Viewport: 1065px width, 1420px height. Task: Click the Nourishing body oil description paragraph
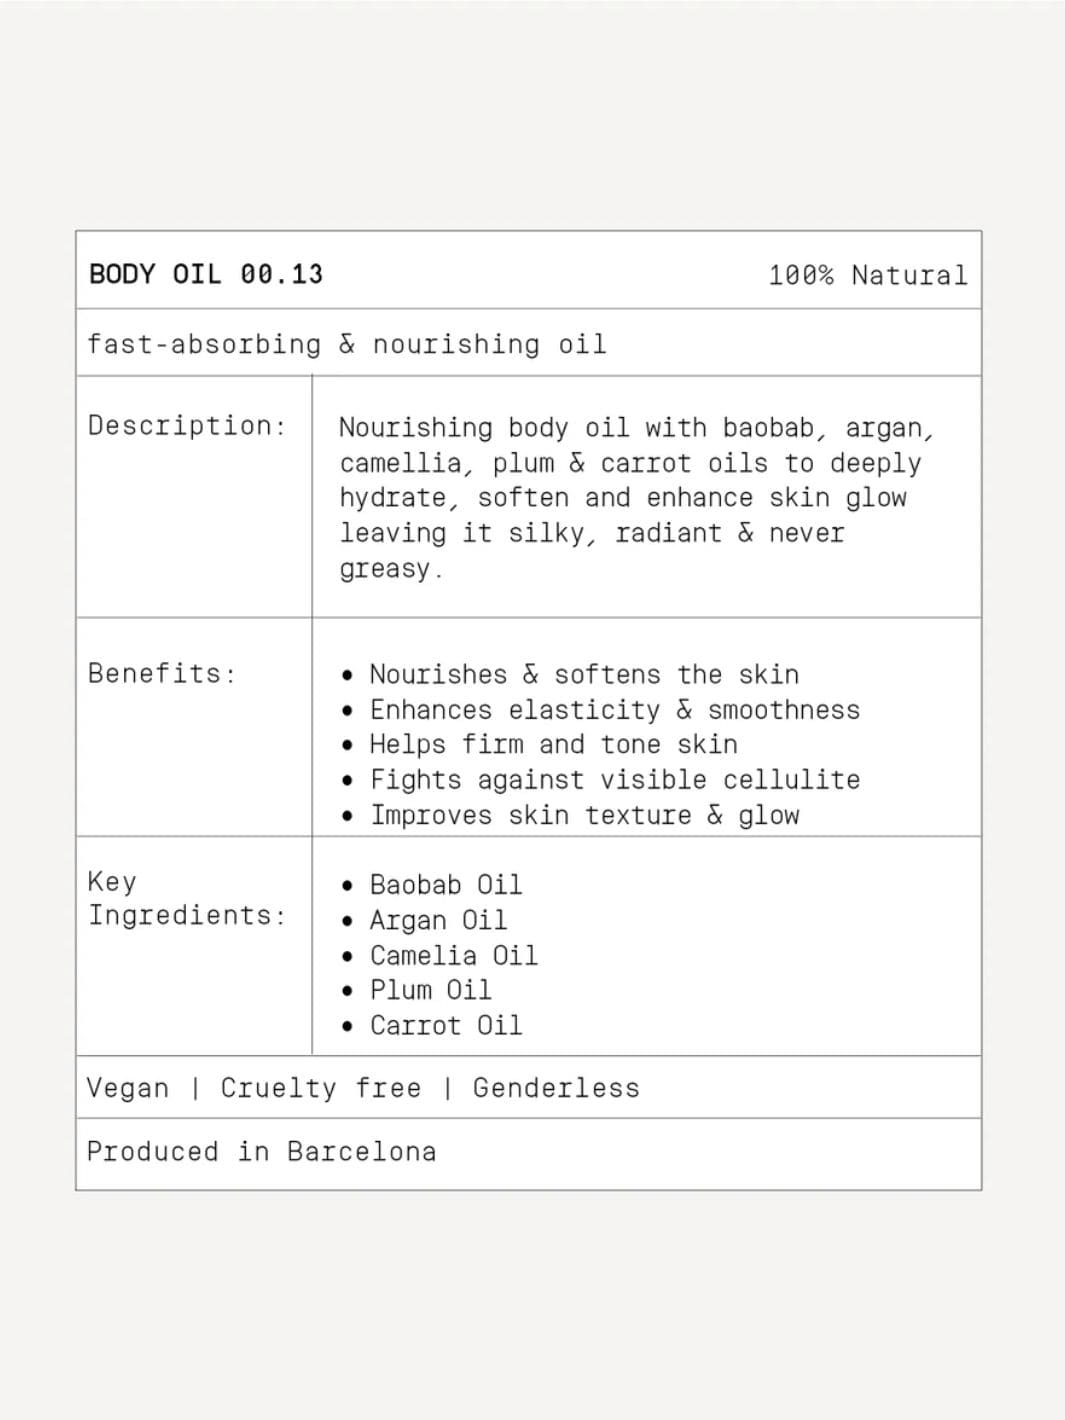pos(636,497)
